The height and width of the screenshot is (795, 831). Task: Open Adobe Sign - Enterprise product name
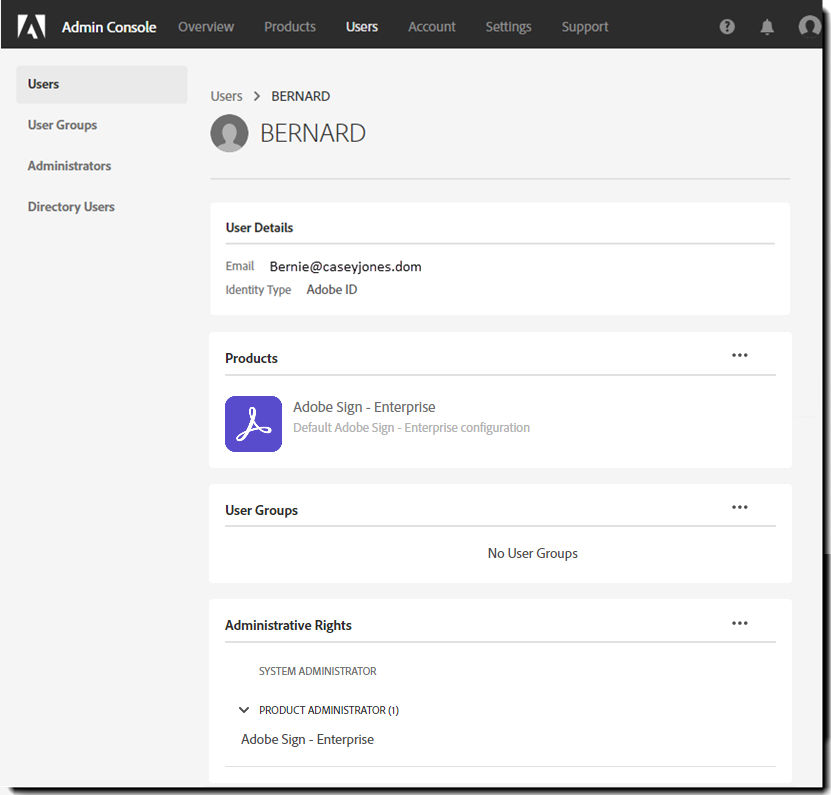pyautogui.click(x=364, y=407)
